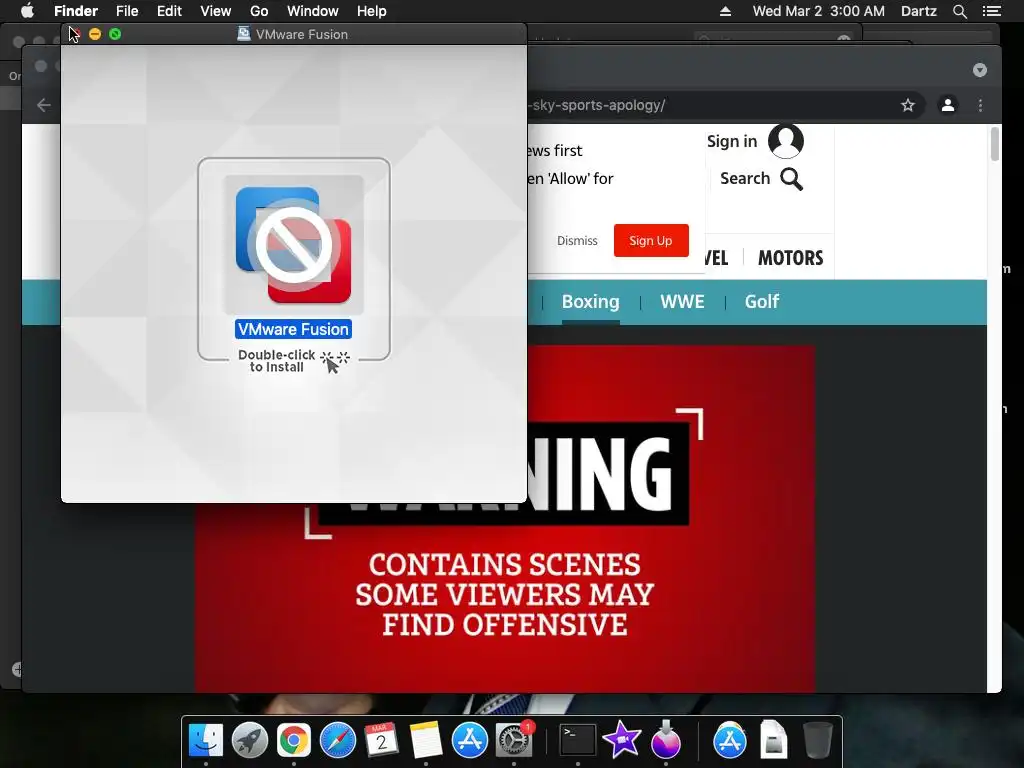Click the Chrome address bar URL
The width and height of the screenshot is (1024, 768).
pyautogui.click(x=598, y=105)
